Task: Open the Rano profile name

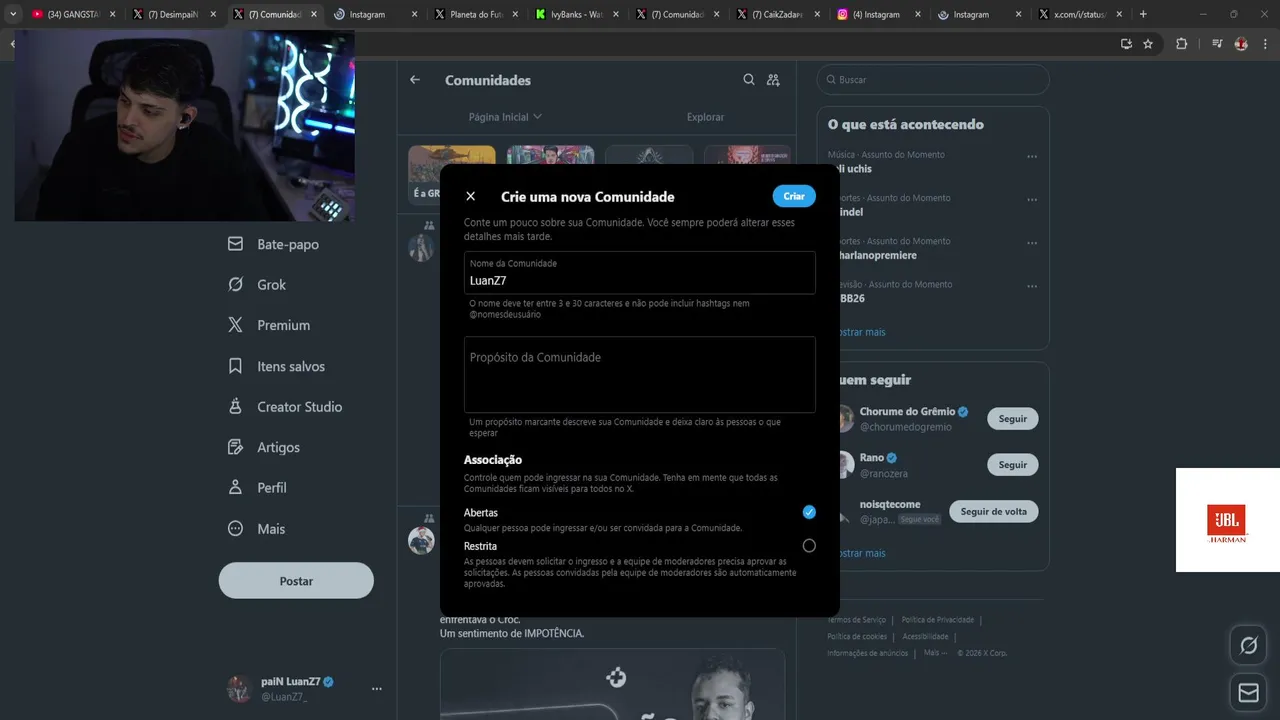Action: 872,458
